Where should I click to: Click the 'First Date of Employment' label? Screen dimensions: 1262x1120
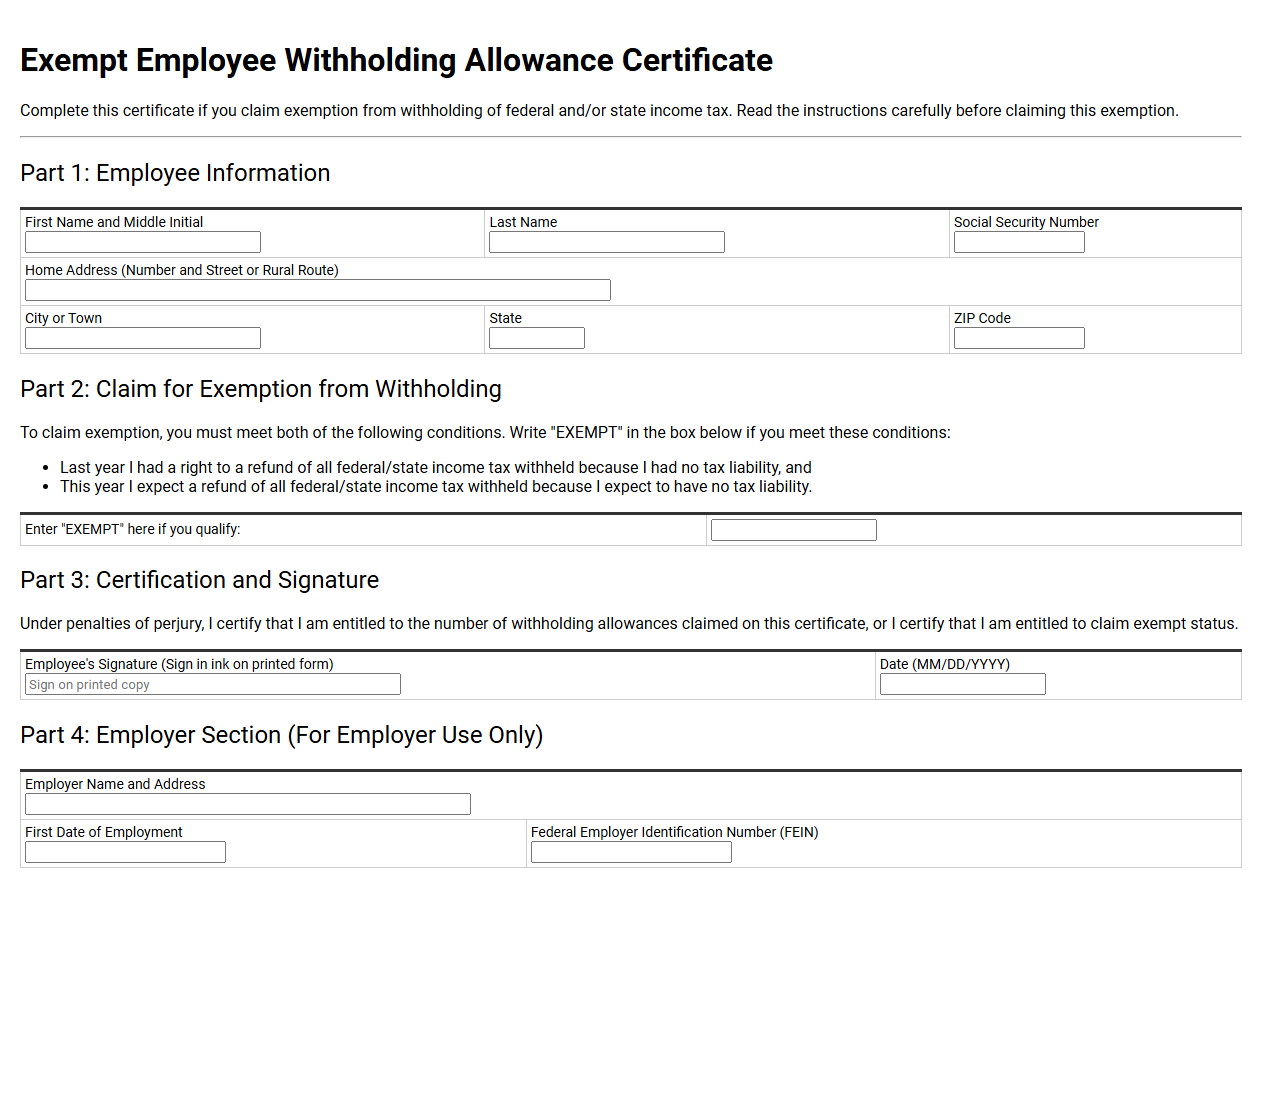point(104,832)
